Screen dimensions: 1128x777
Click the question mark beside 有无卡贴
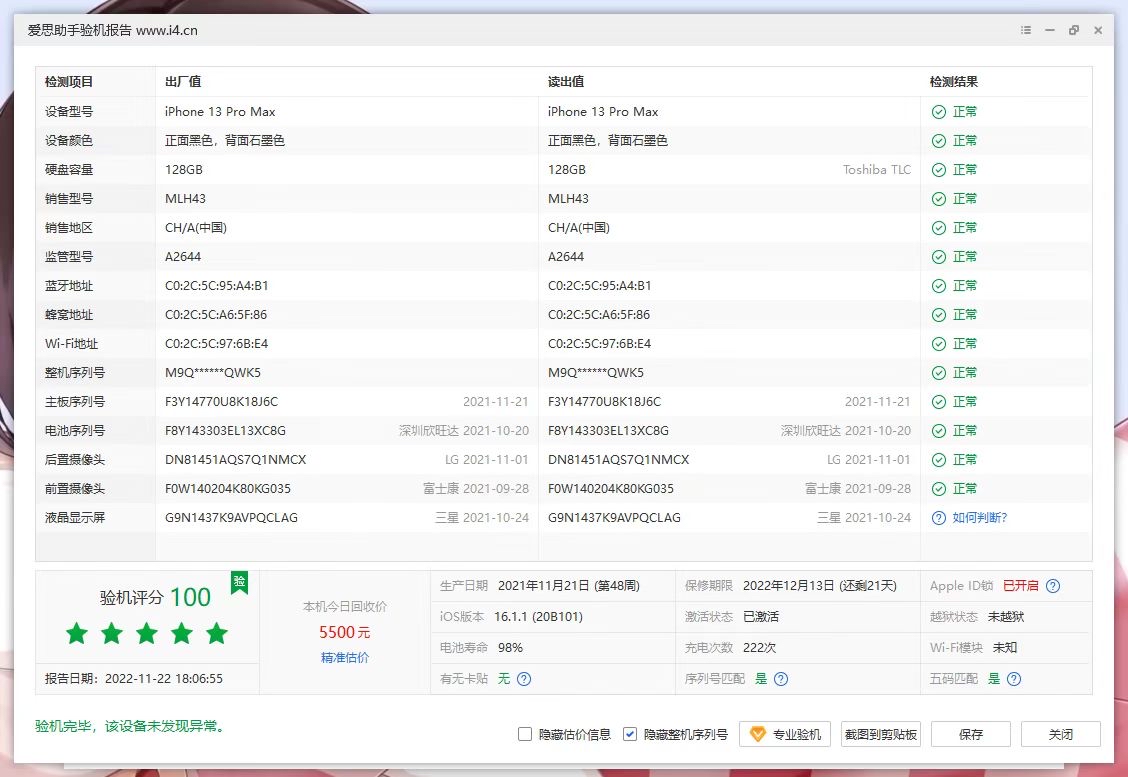[522, 678]
